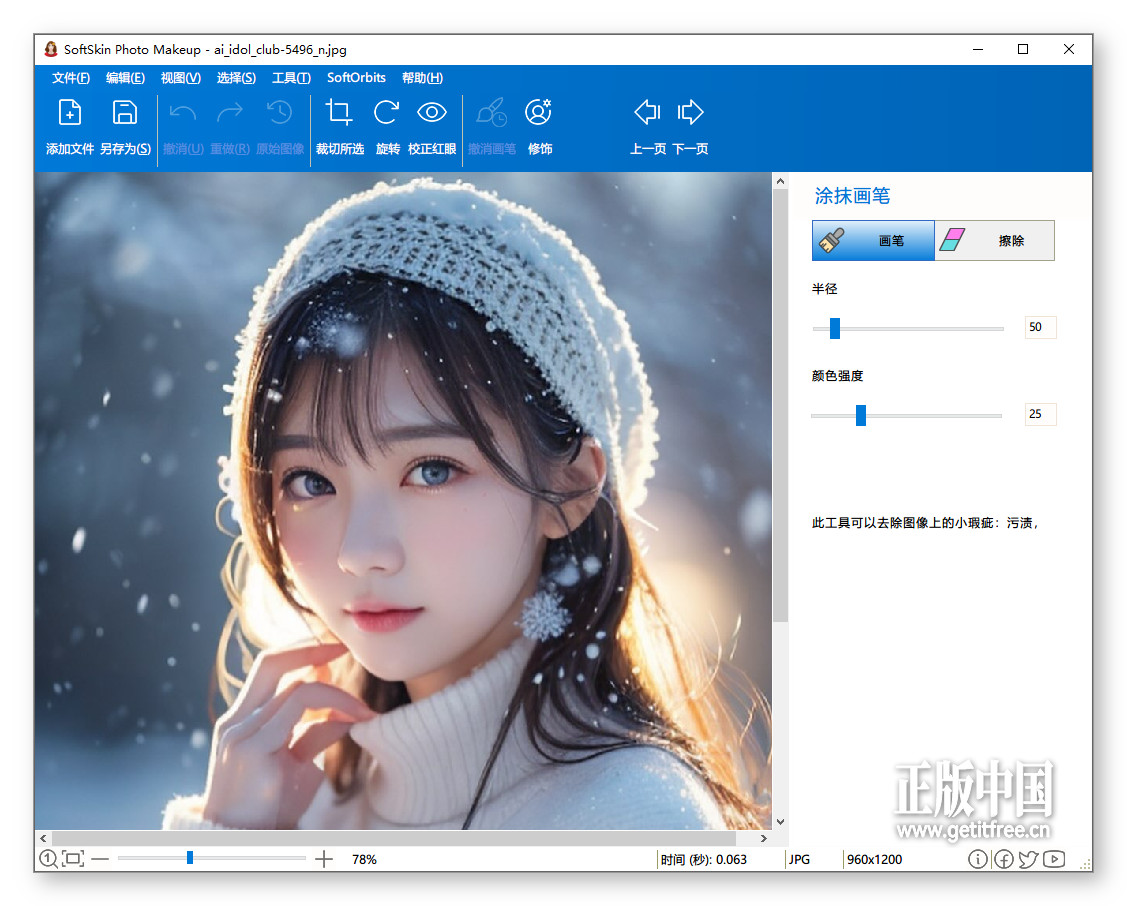Image resolution: width=1127 pixels, height=906 pixels.
Task: Click the horizontal scrollbar right arrow
Action: (763, 838)
